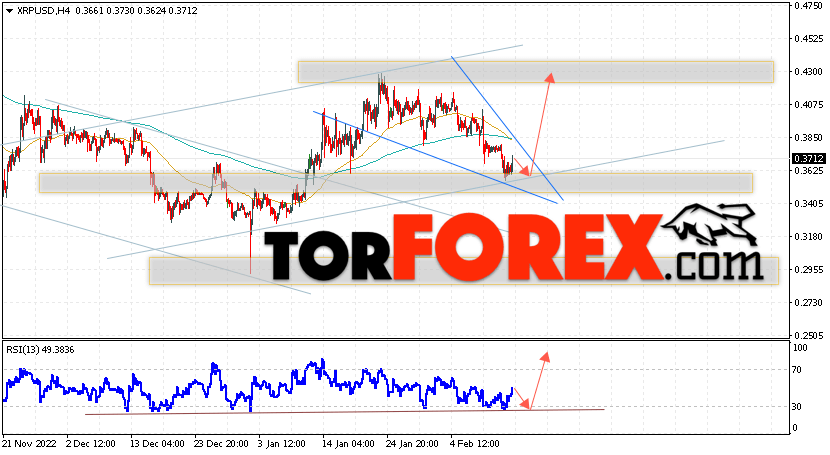
Task: Select the 0.2505 price axis label
Action: tap(808, 335)
